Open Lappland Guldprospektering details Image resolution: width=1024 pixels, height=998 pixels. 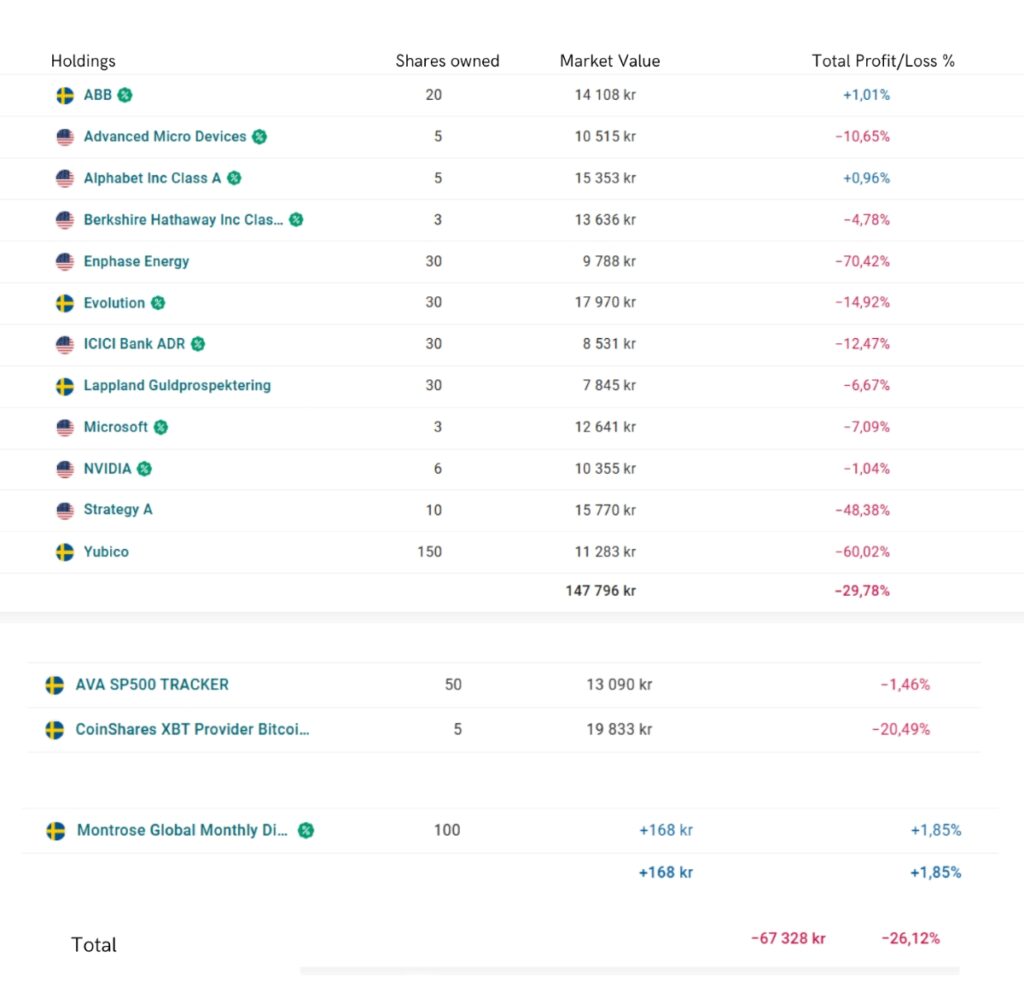click(x=177, y=386)
